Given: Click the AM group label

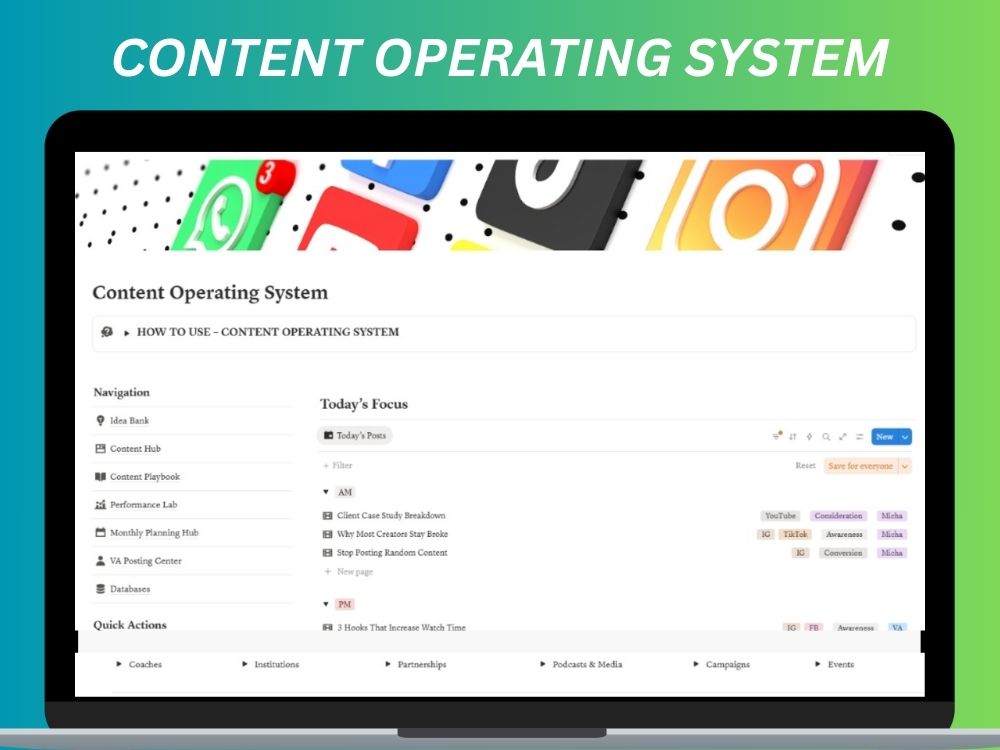Looking at the screenshot, I should (345, 492).
